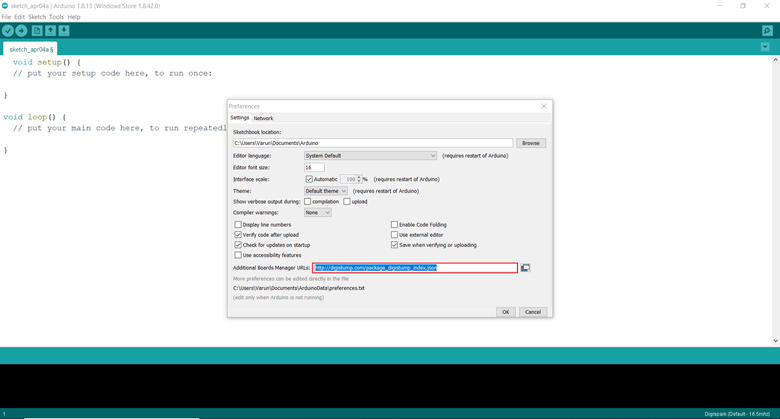Toggle the Automatic interface scale checkbox
The image size is (780, 419).
tap(309, 179)
